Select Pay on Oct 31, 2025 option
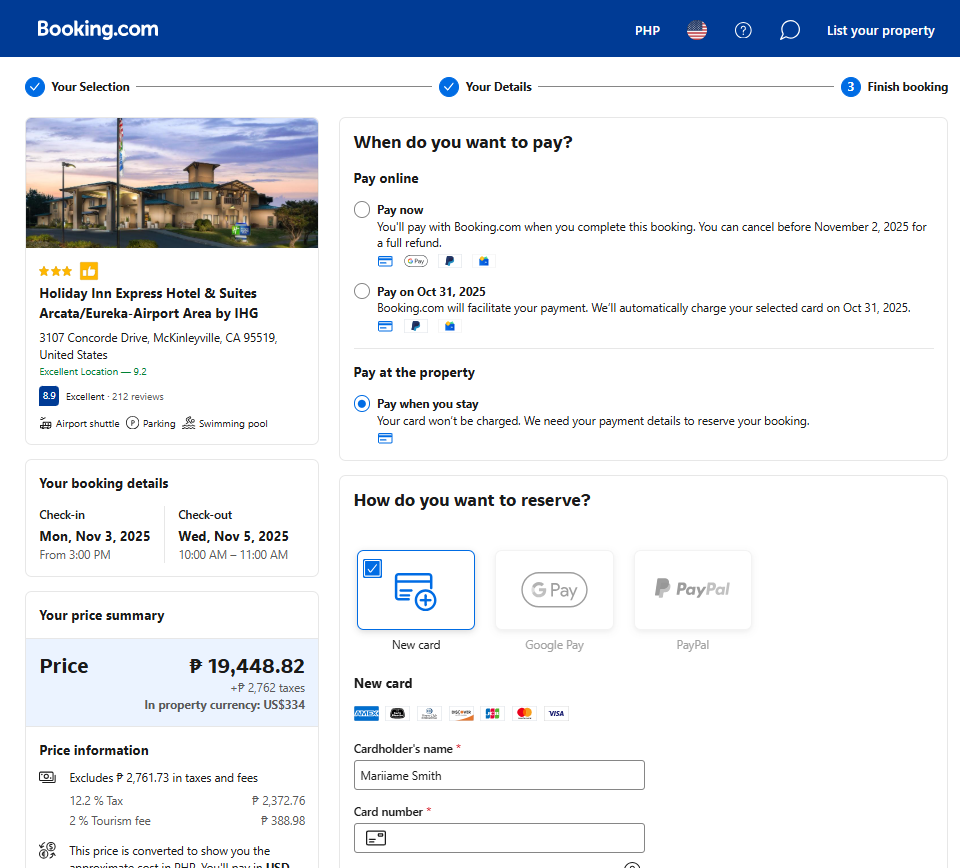 pos(362,291)
